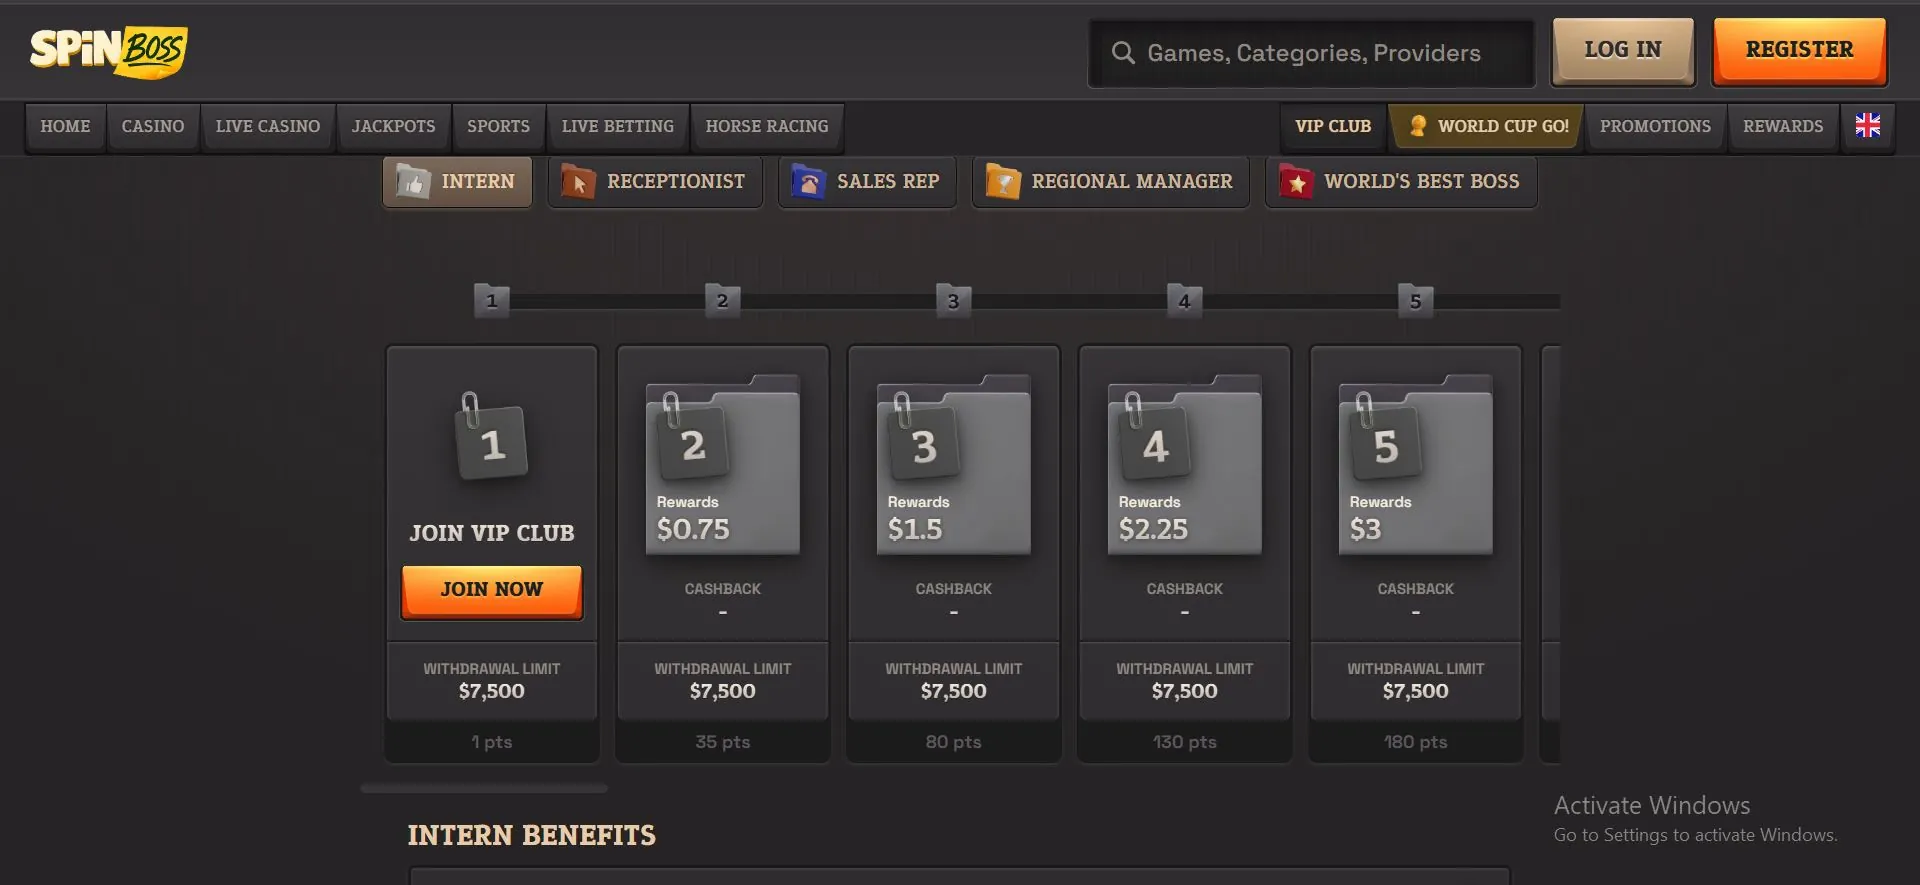Click the "80 pts" label
Image resolution: width=1920 pixels, height=885 pixels.
click(x=954, y=742)
